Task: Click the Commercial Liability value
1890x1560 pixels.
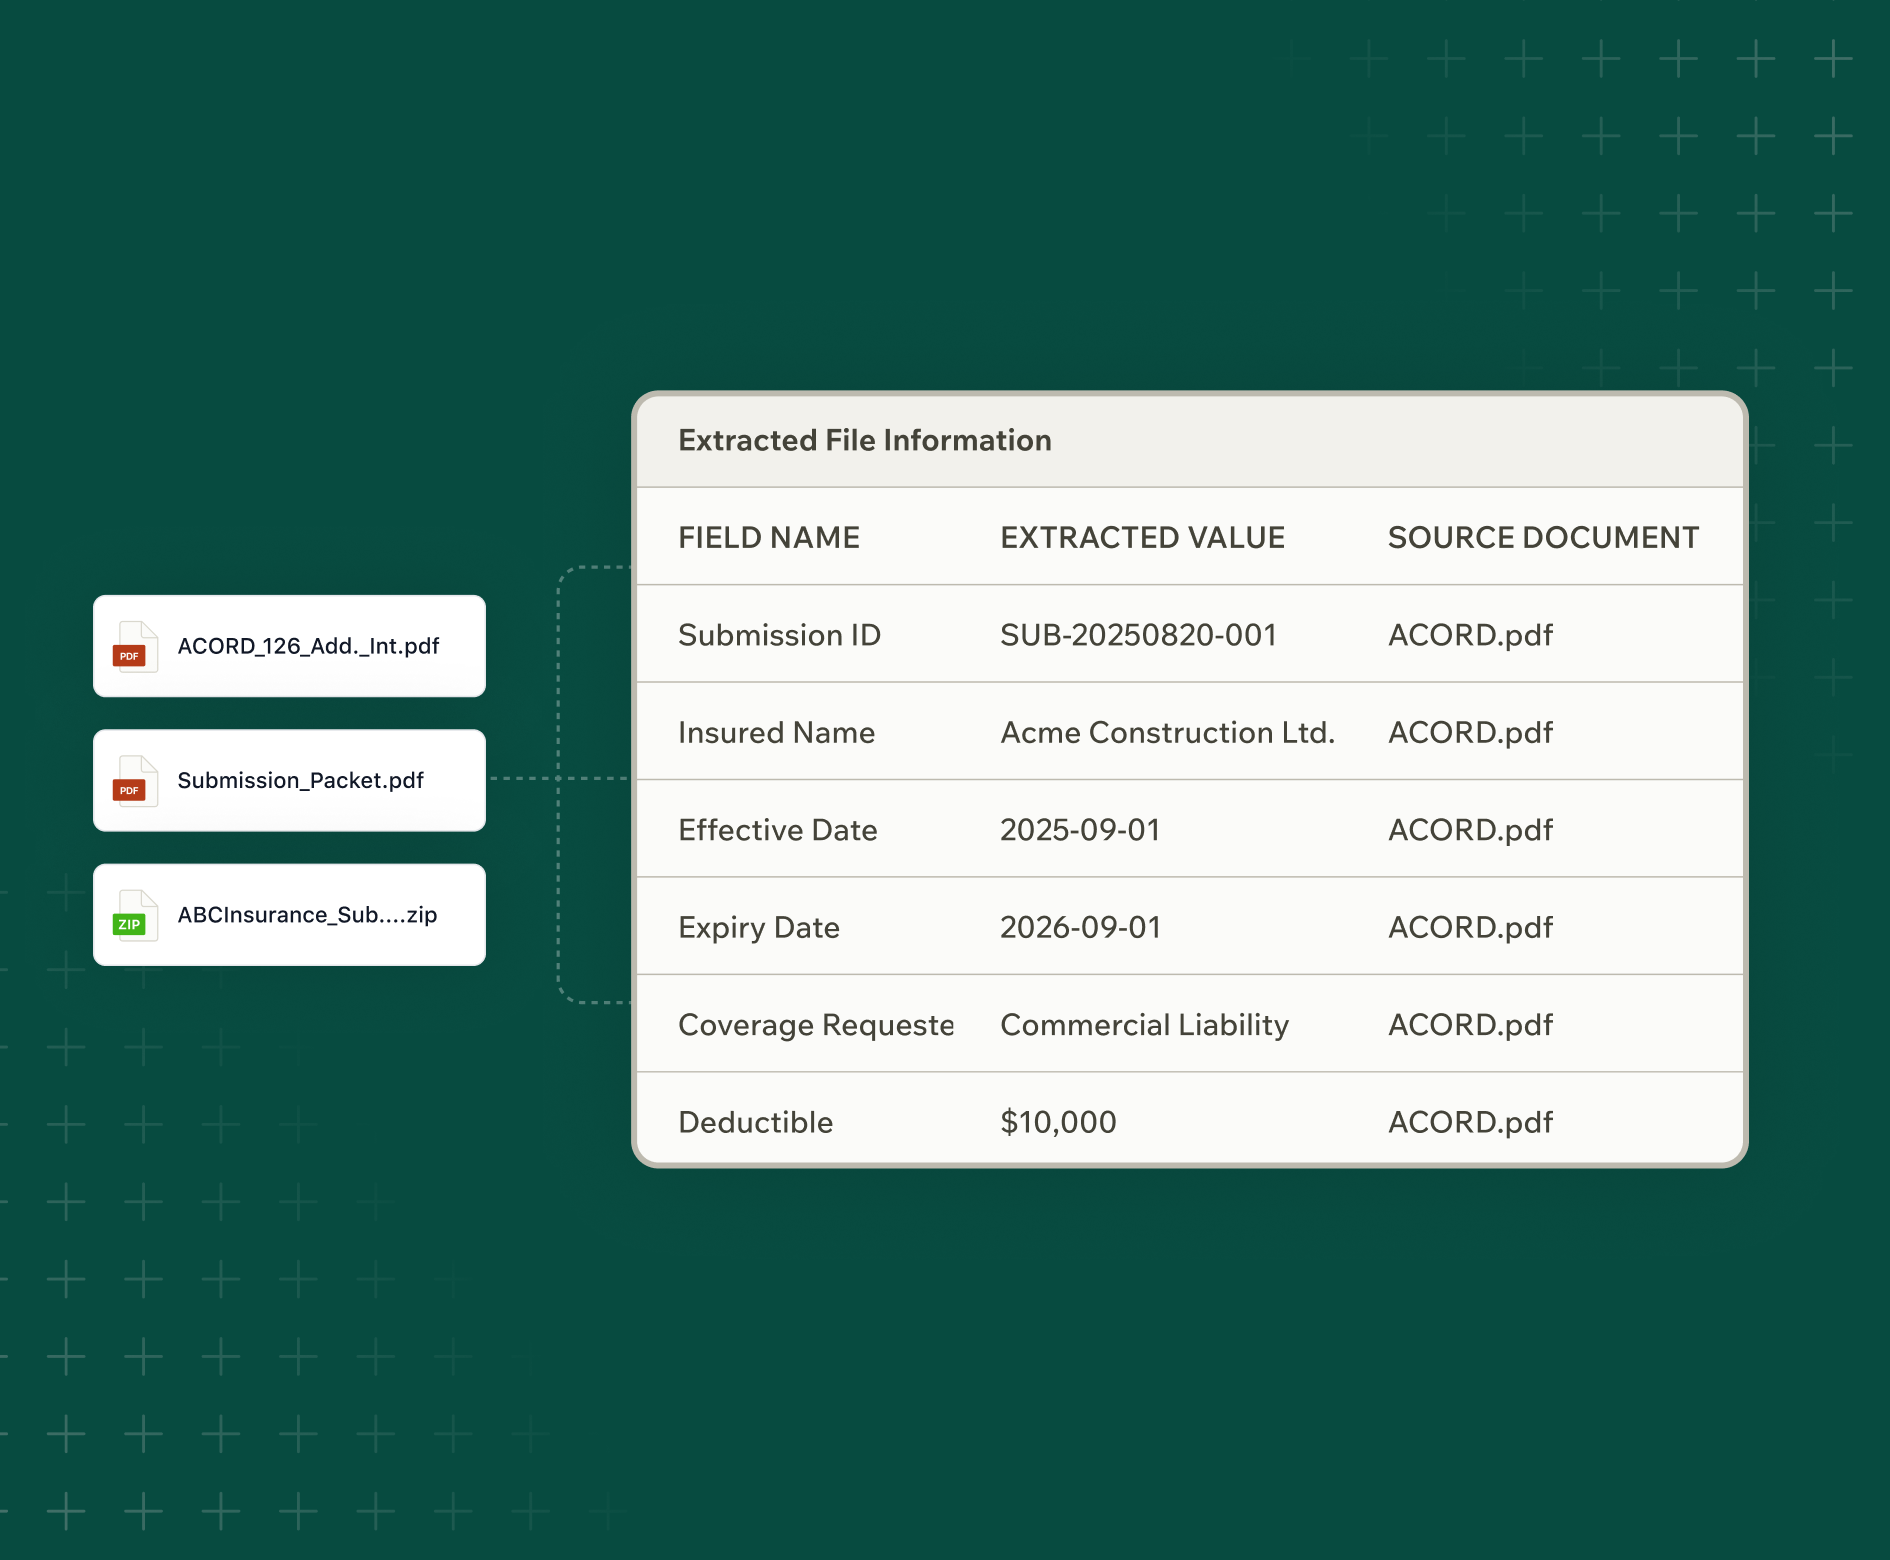Action: (1144, 1025)
